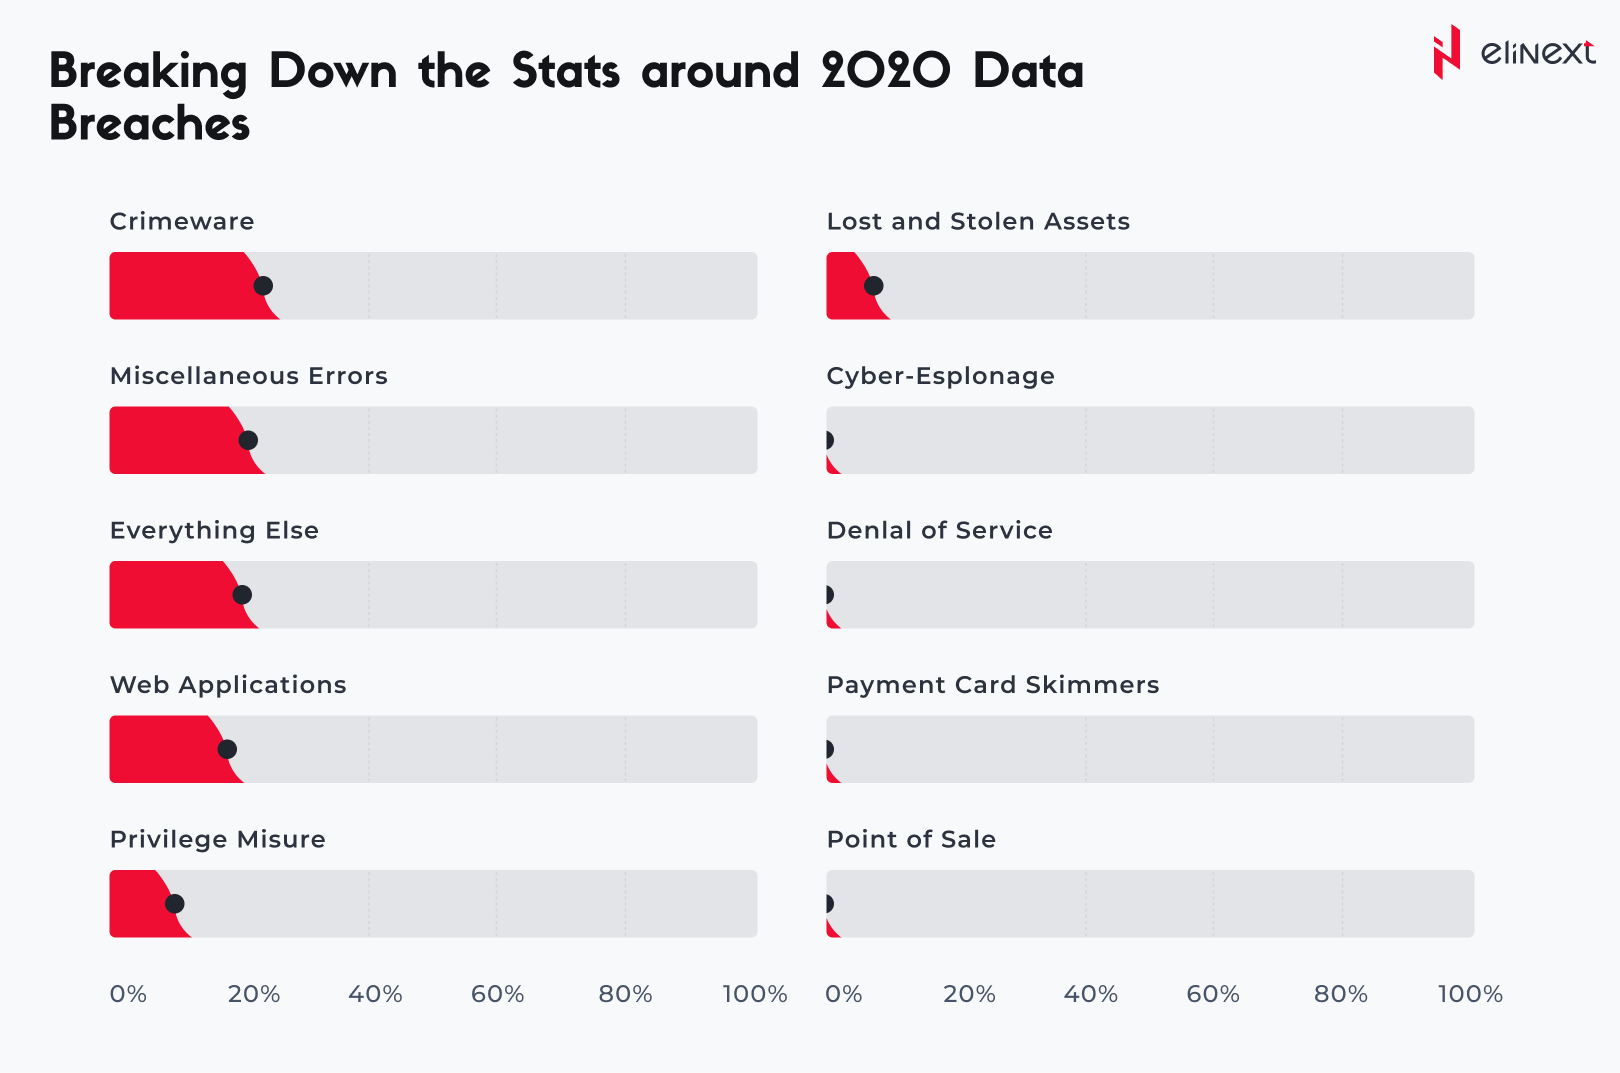This screenshot has height=1073, width=1620.
Task: Click the Lost and Stolen Assets dot marker
Action: coord(873,286)
